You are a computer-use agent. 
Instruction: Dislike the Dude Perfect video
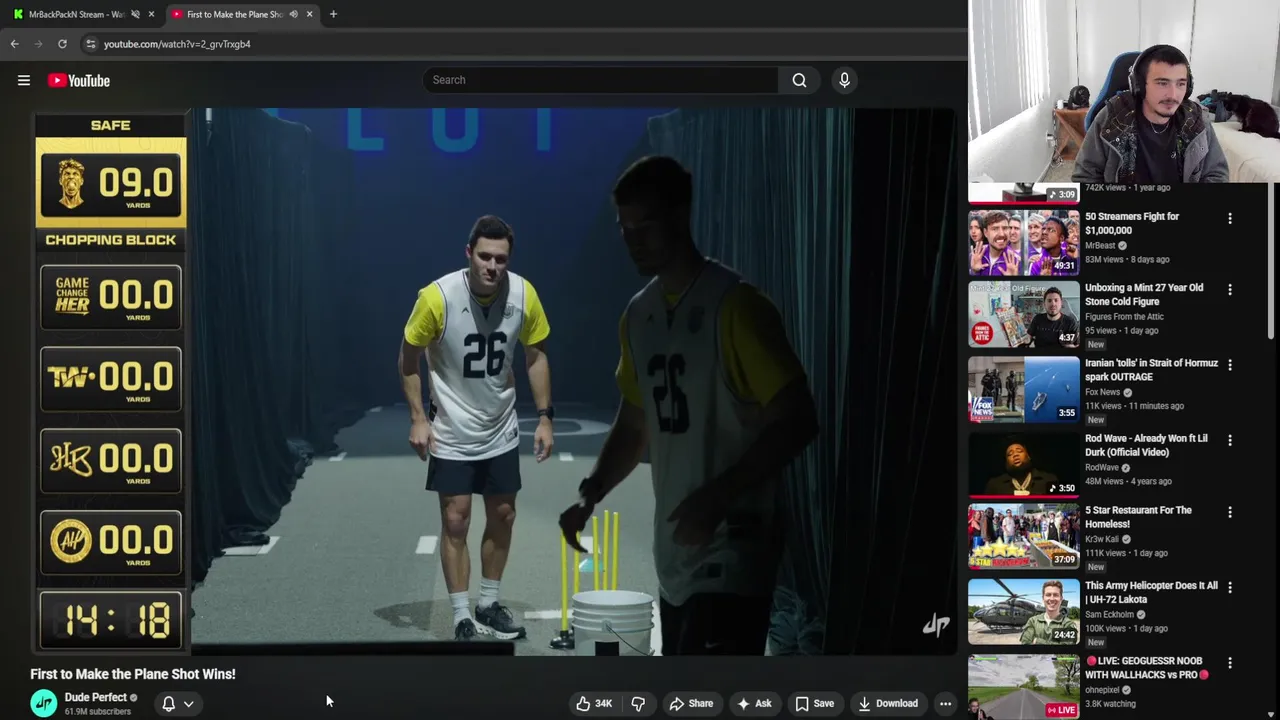[638, 703]
